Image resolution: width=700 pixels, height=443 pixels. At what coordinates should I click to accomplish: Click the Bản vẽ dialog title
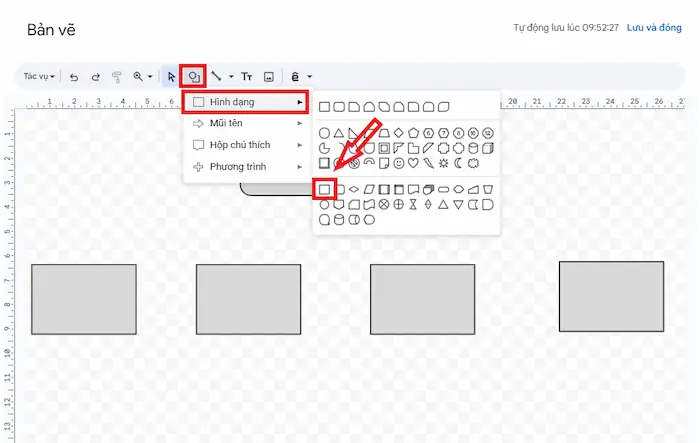coord(51,30)
